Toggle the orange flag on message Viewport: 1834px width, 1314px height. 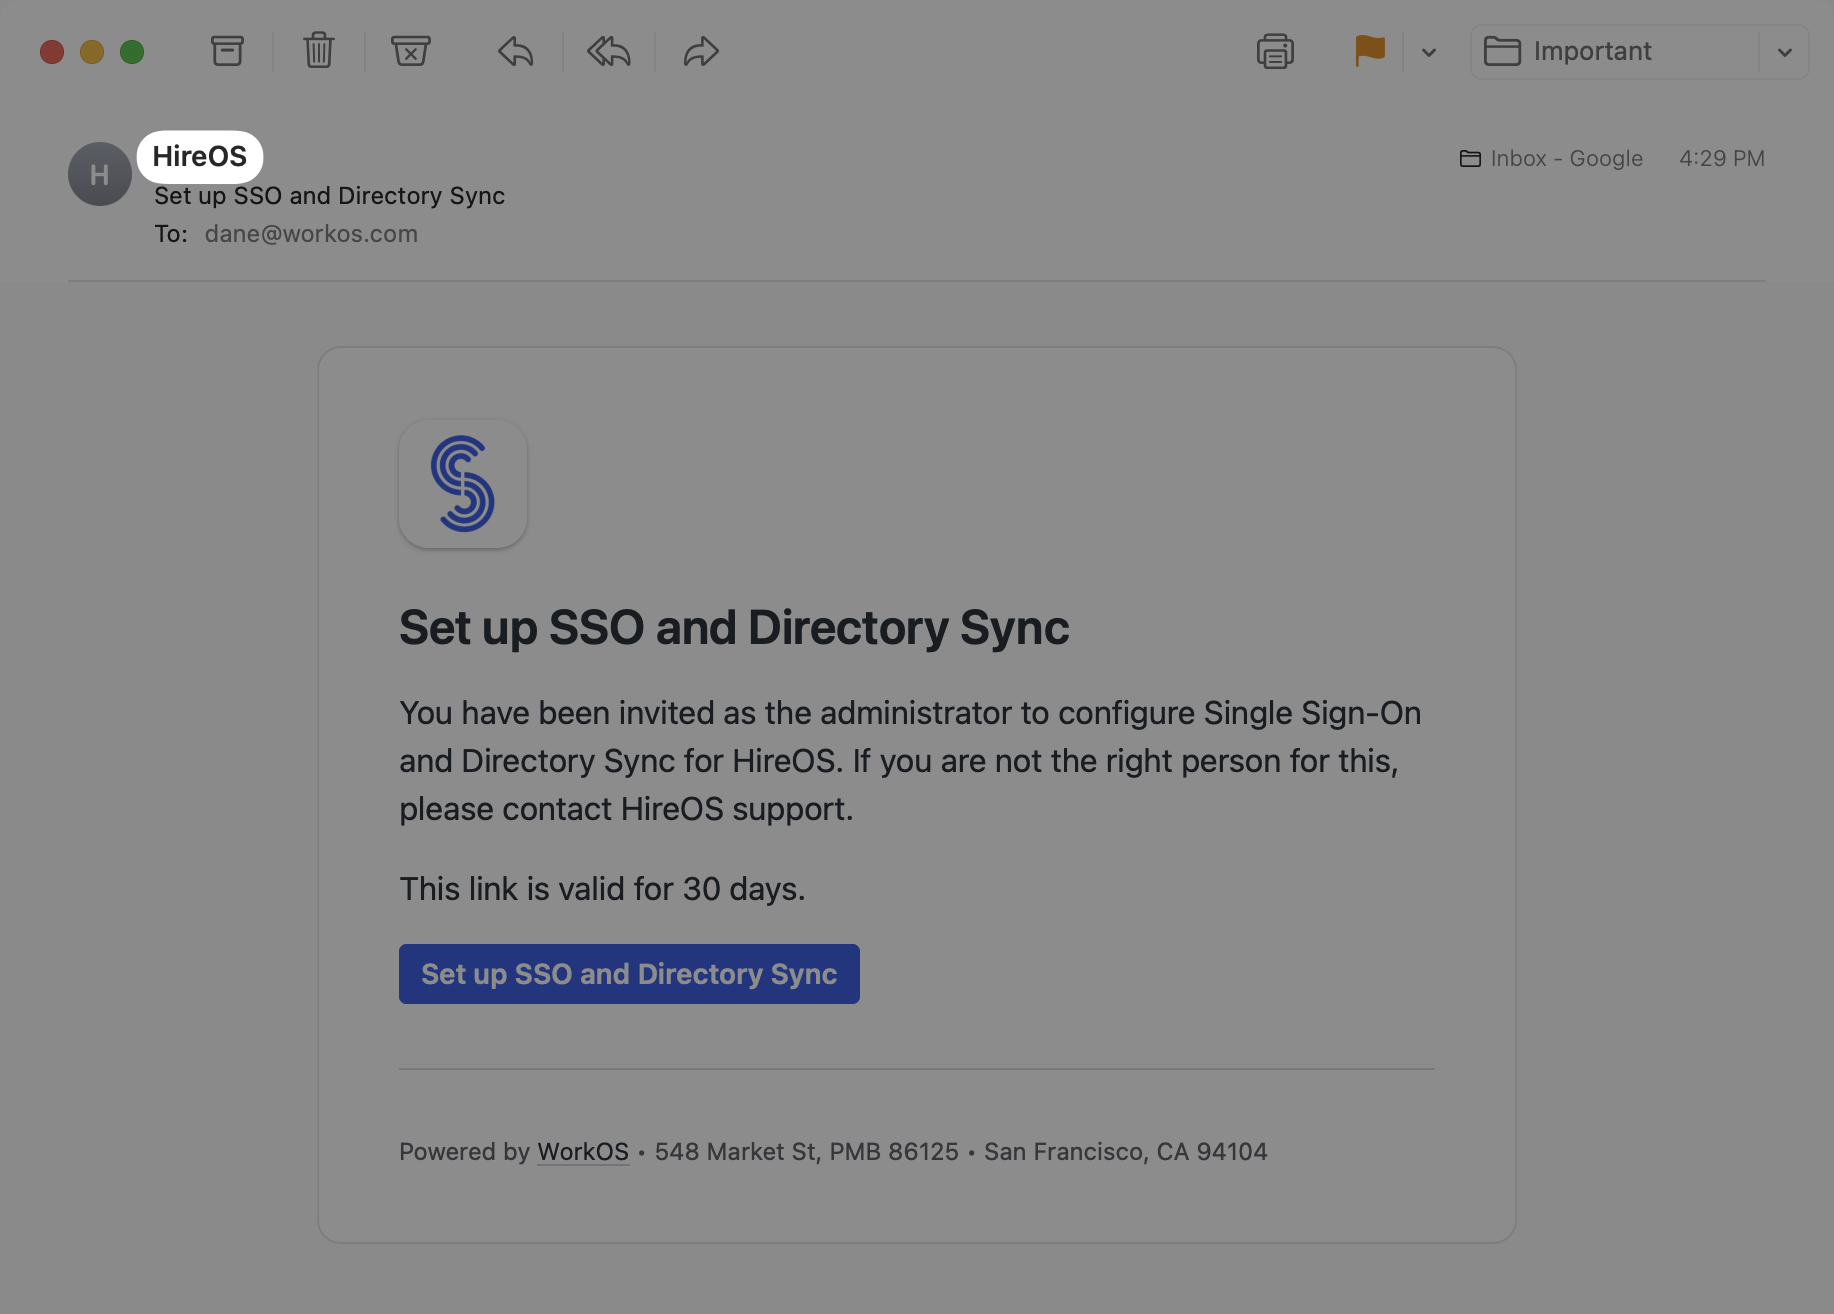click(x=1369, y=51)
